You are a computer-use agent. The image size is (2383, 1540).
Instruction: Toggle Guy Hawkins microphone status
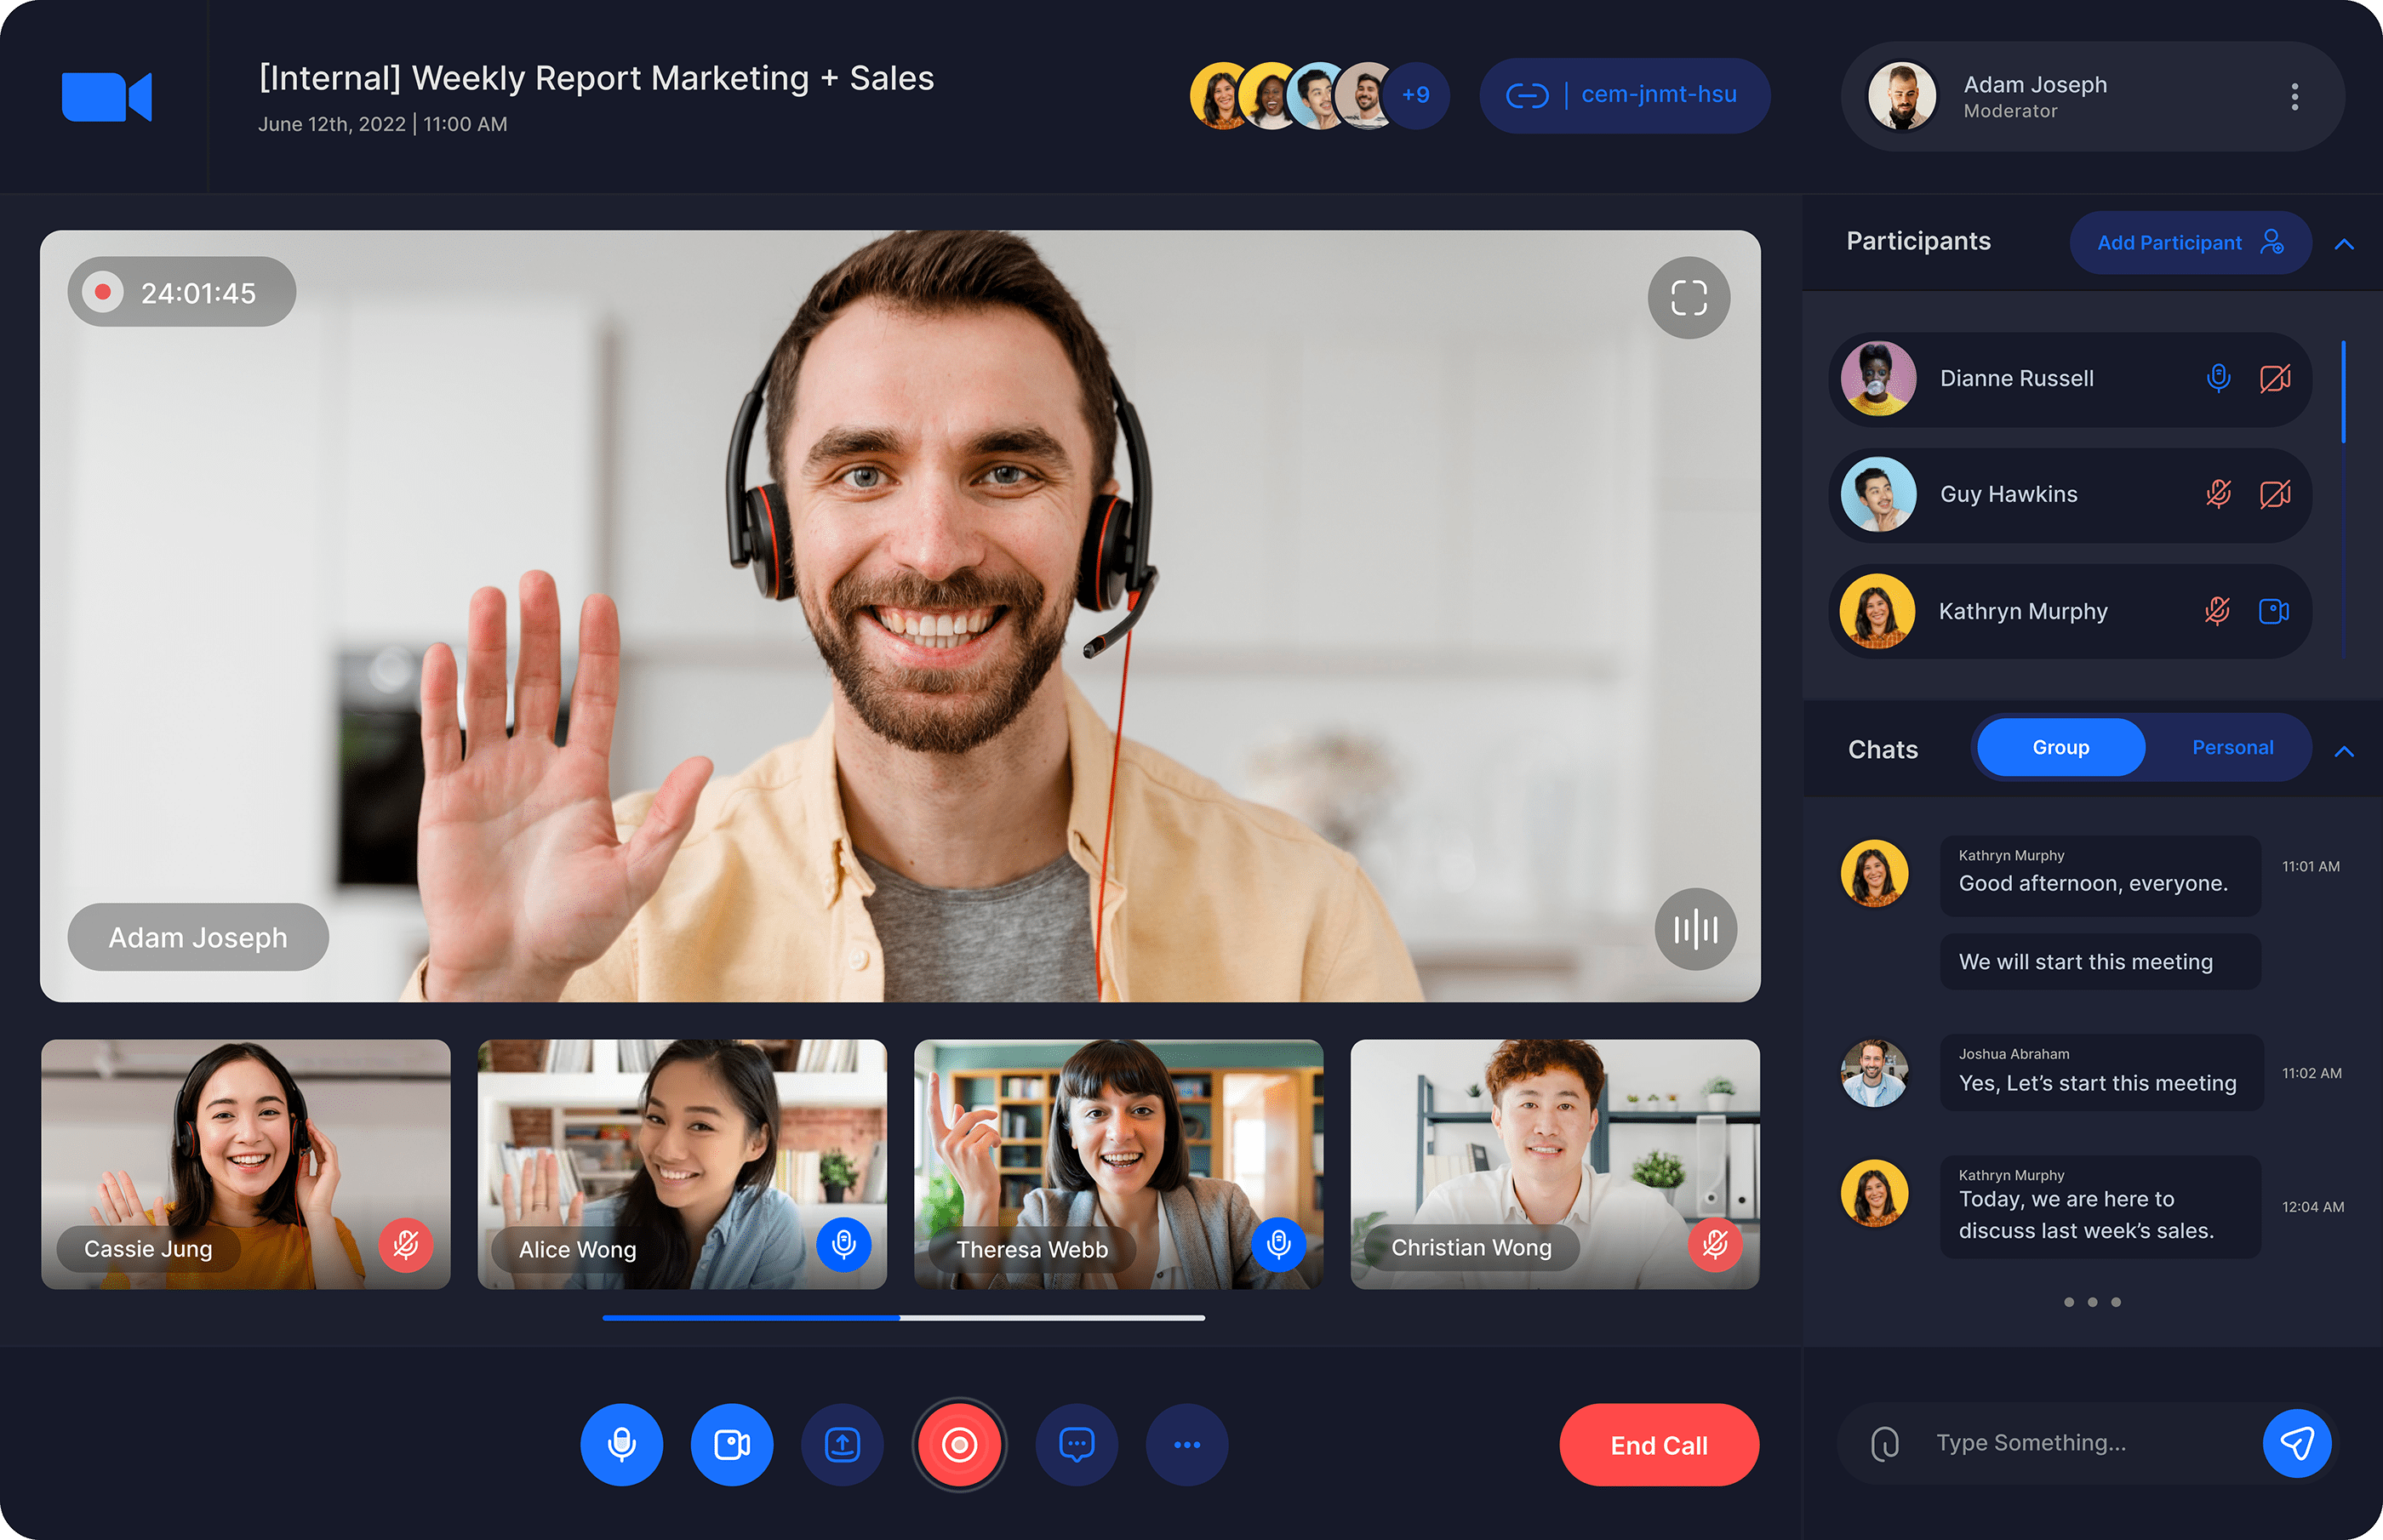(x=2218, y=495)
